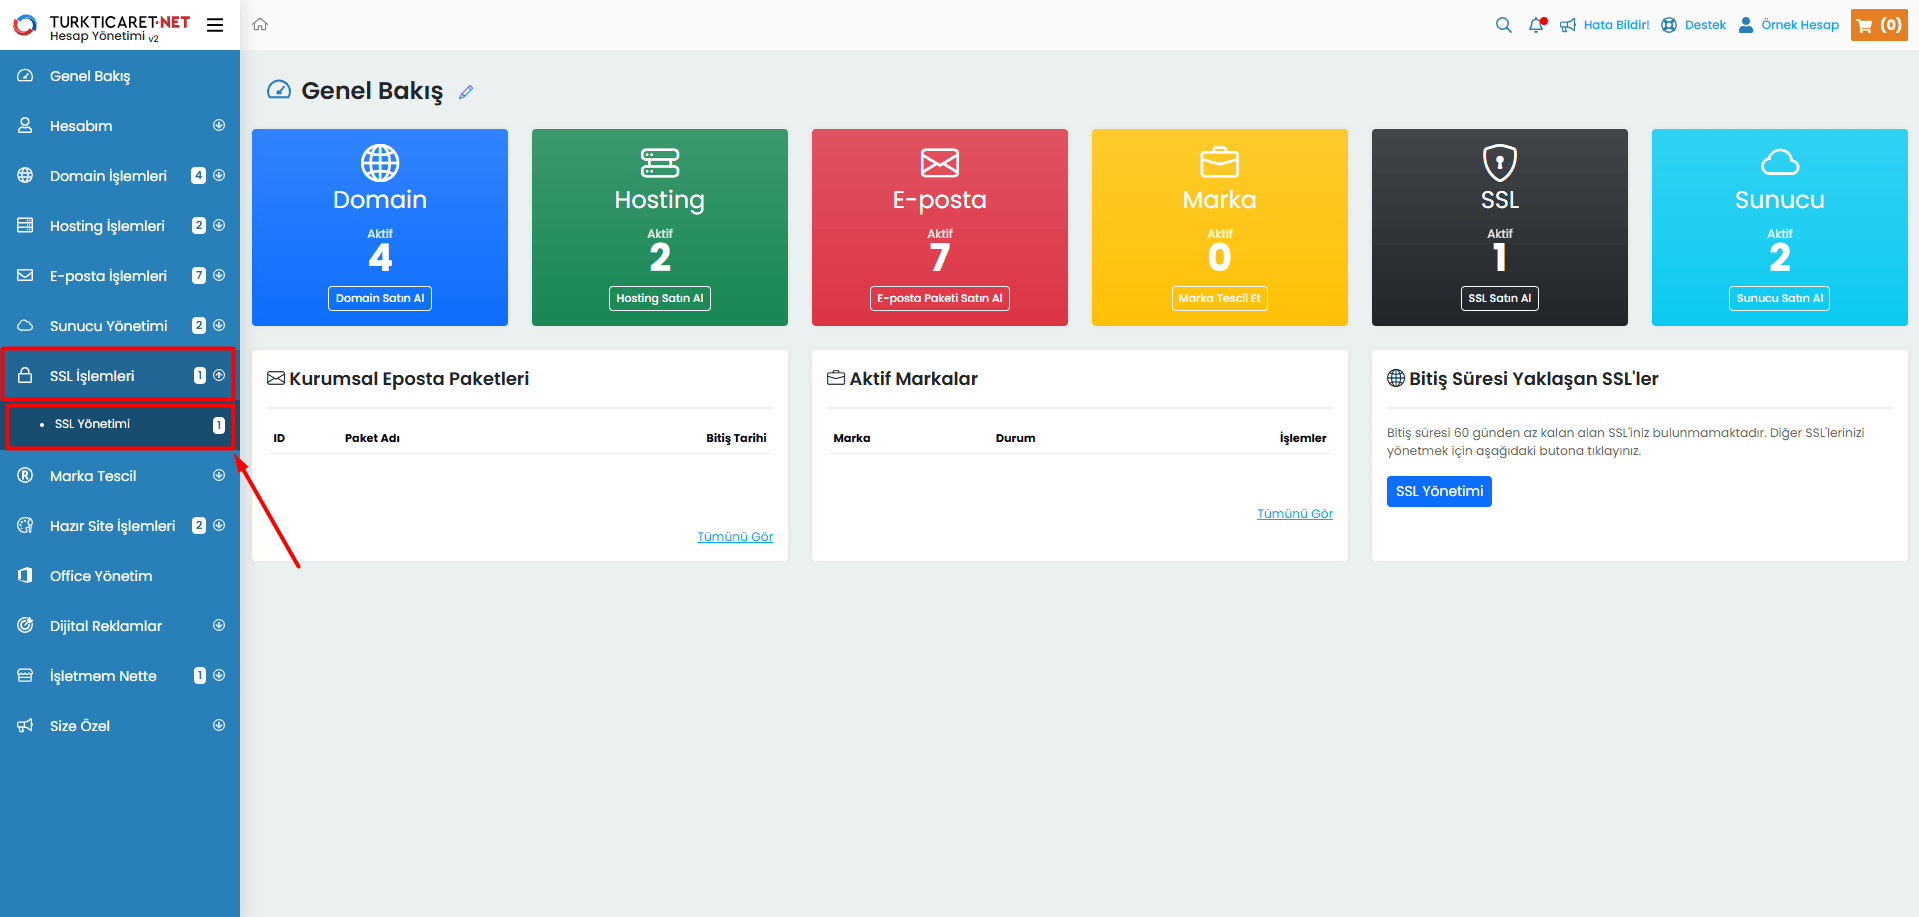Click the Marka Tescil registered icon
This screenshot has height=917, width=1919.
[x=25, y=476]
